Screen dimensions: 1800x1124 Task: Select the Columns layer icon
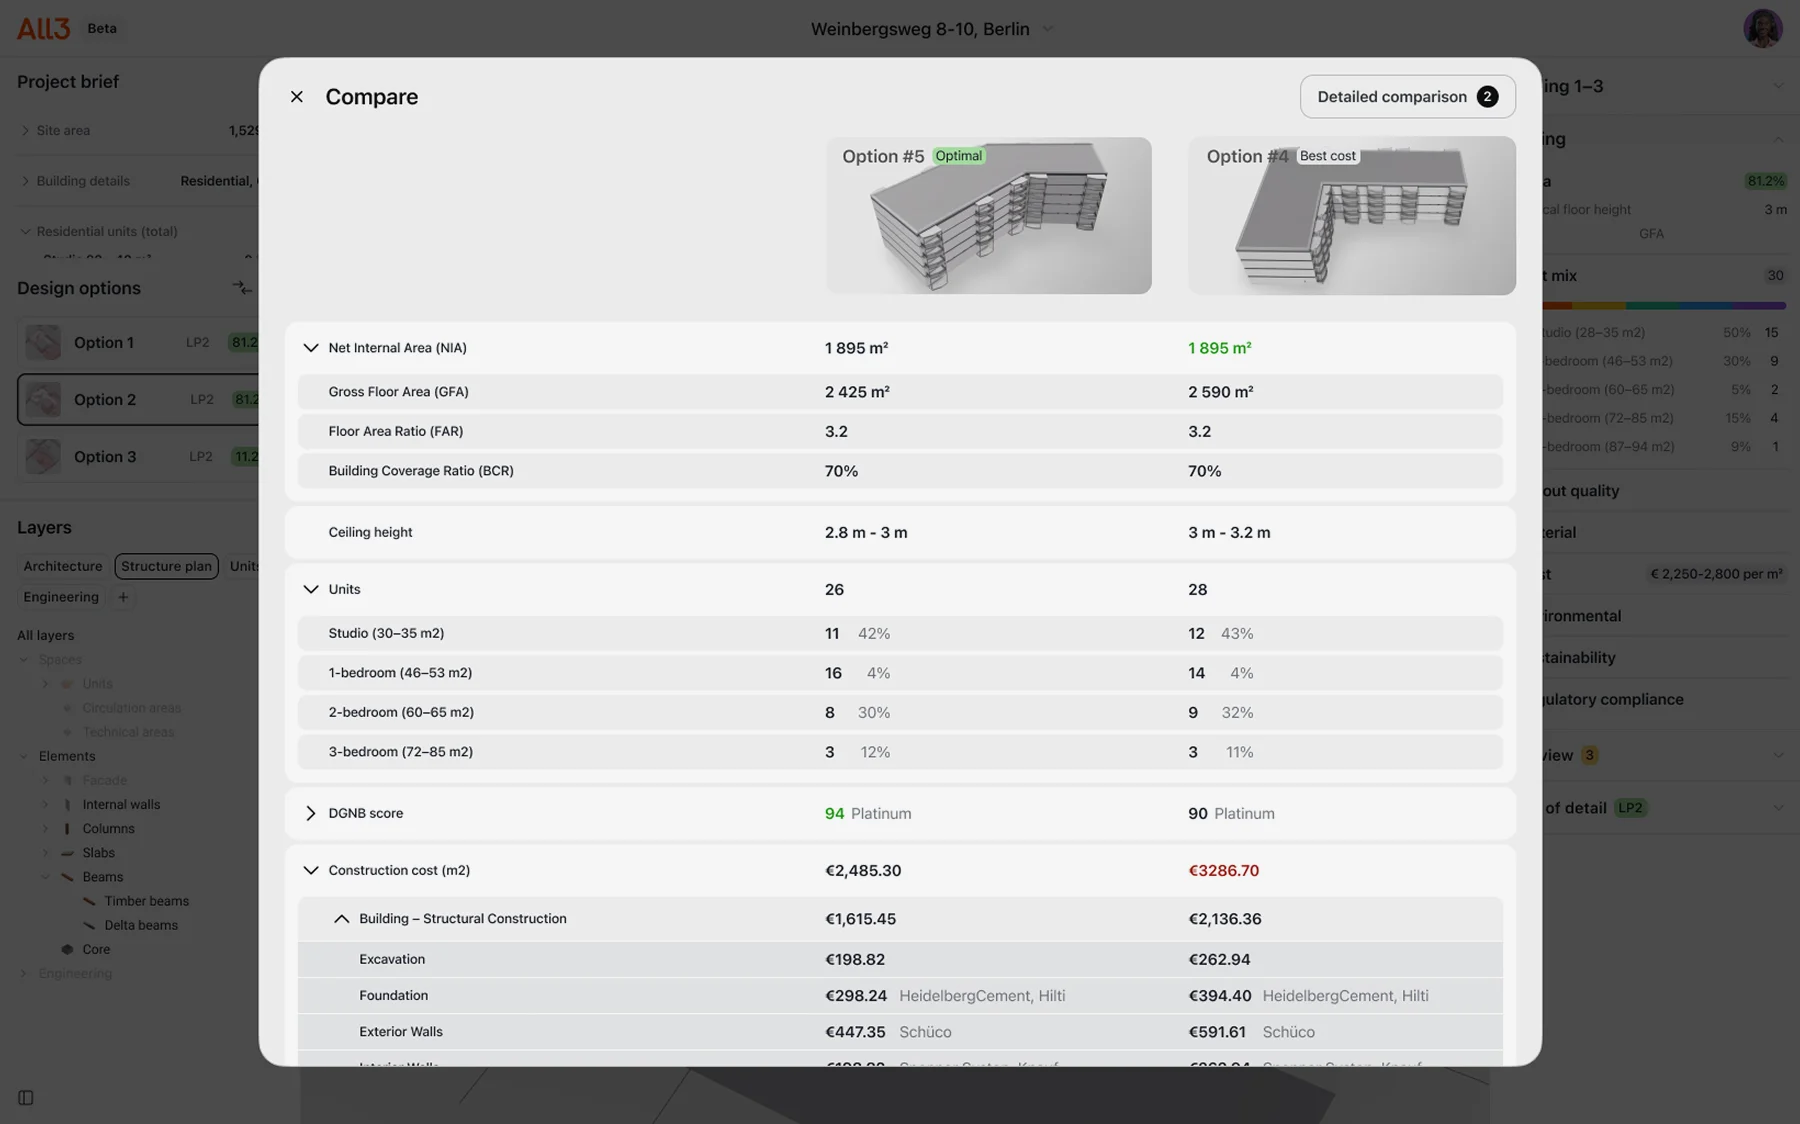(67, 828)
